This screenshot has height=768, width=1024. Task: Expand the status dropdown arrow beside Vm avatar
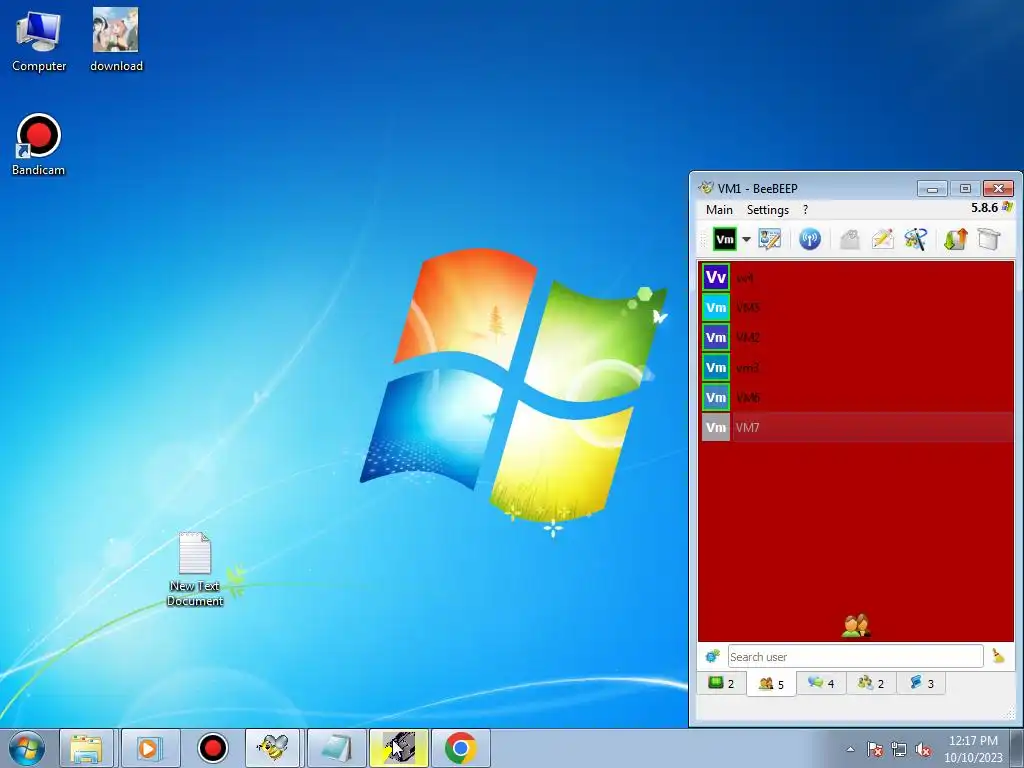(746, 239)
